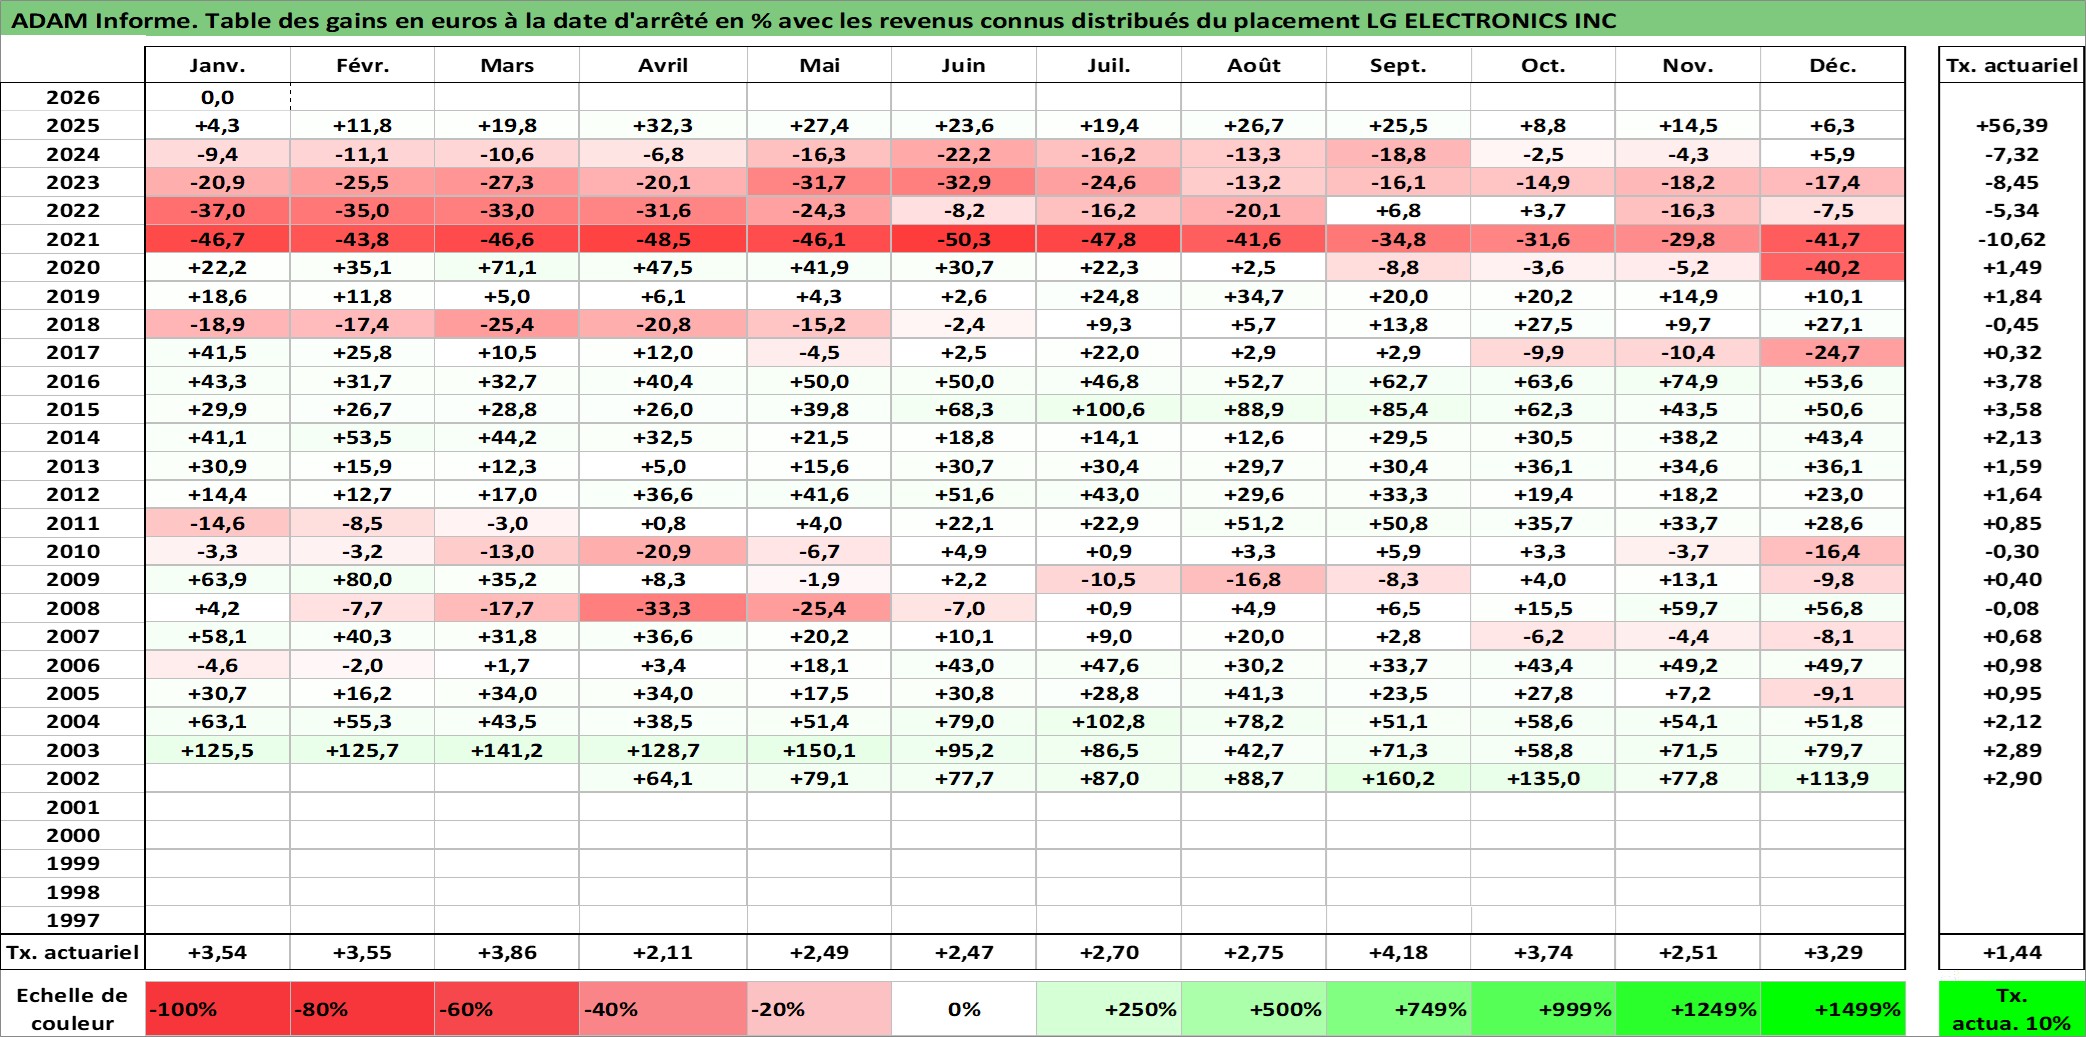2086x1037 pixels.
Task: Click the +102,8 cell in 2004
Action: [1109, 721]
